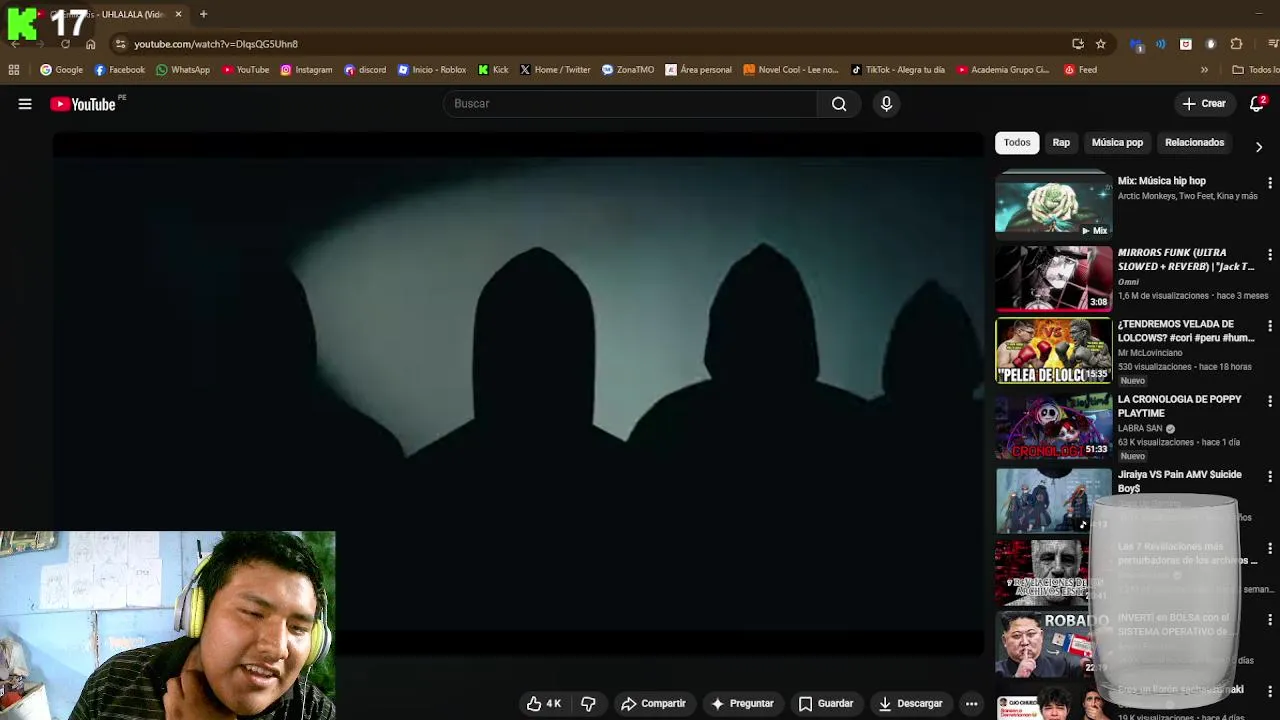Viewport: 1280px width, 720px height.
Task: Open the install/cast icon in address bar
Action: [1078, 44]
